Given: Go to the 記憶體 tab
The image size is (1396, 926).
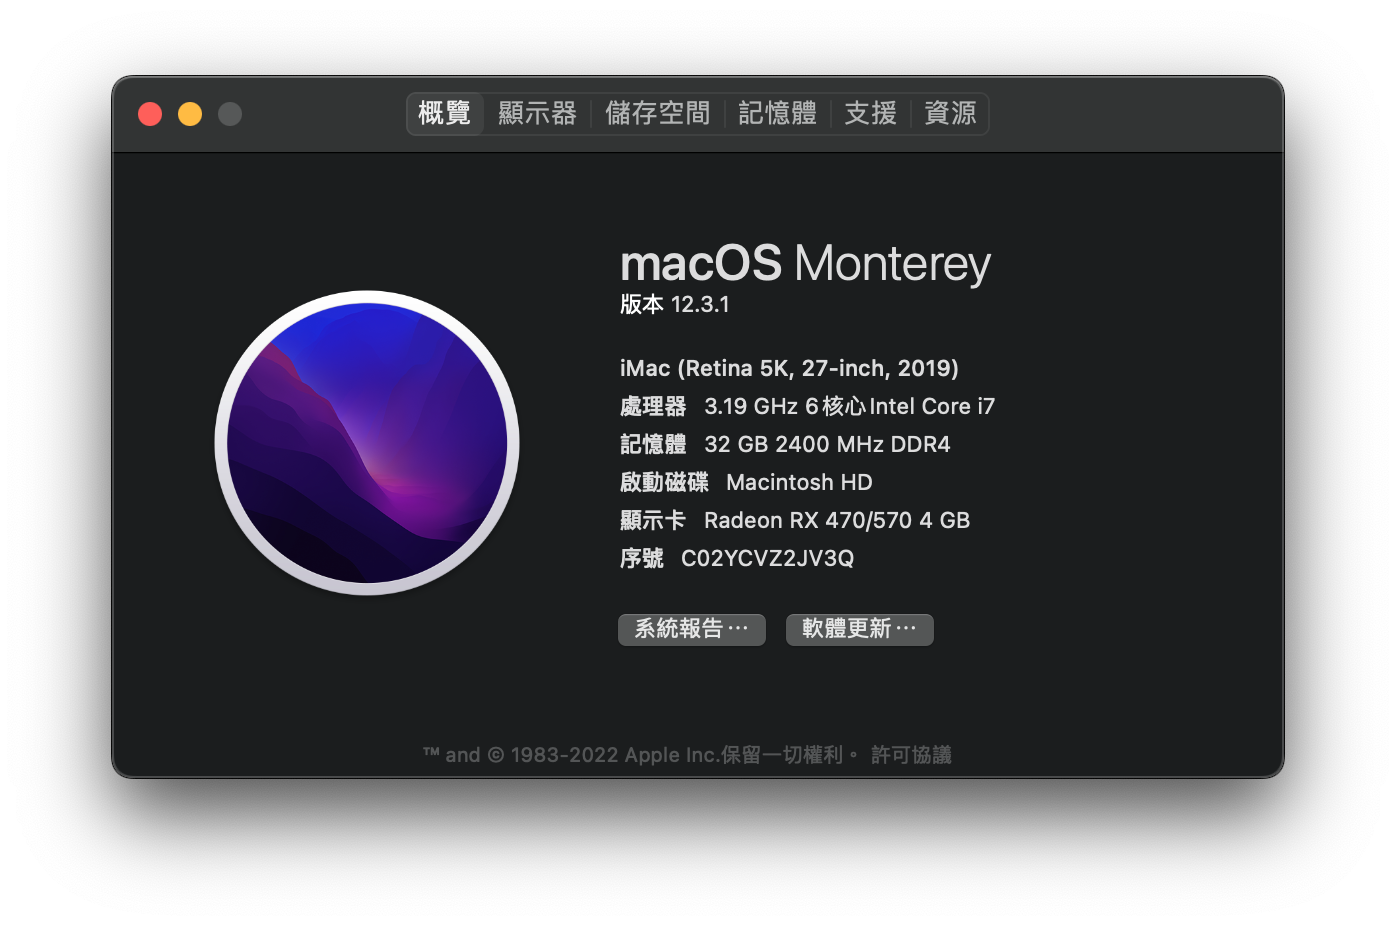Looking at the screenshot, I should click(777, 113).
